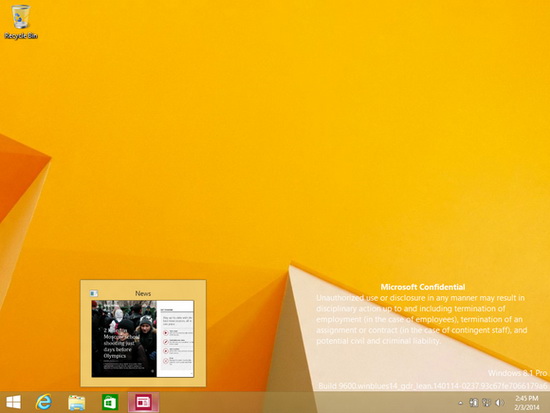Image resolution: width=550 pixels, height=413 pixels.
Task: Click the small News icon in preview header
Action: click(x=94, y=293)
